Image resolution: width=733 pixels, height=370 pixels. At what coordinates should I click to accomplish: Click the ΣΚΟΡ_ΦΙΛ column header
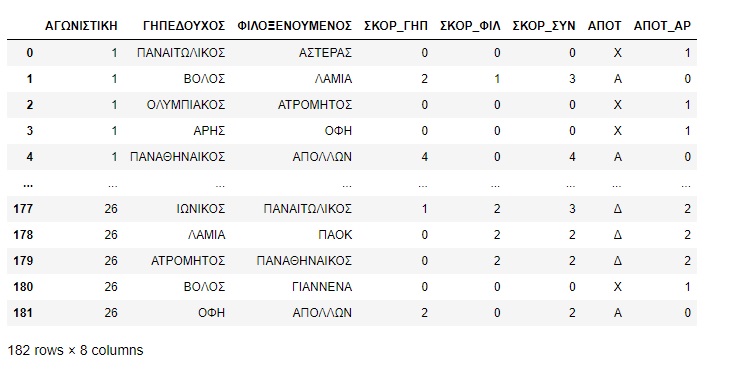click(x=470, y=26)
